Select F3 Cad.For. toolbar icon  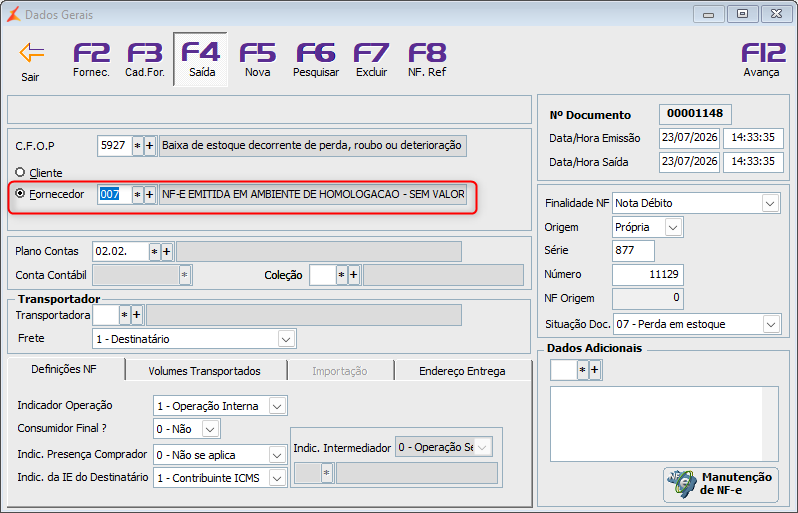tap(145, 60)
